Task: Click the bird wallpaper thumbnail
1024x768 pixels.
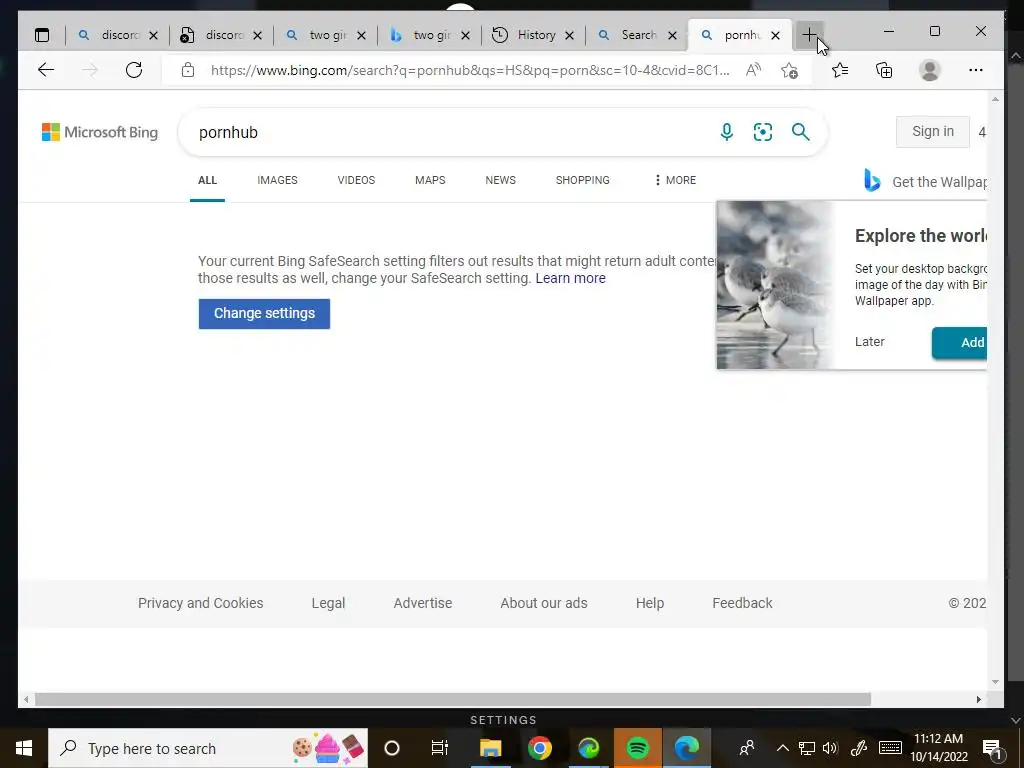Action: [775, 285]
